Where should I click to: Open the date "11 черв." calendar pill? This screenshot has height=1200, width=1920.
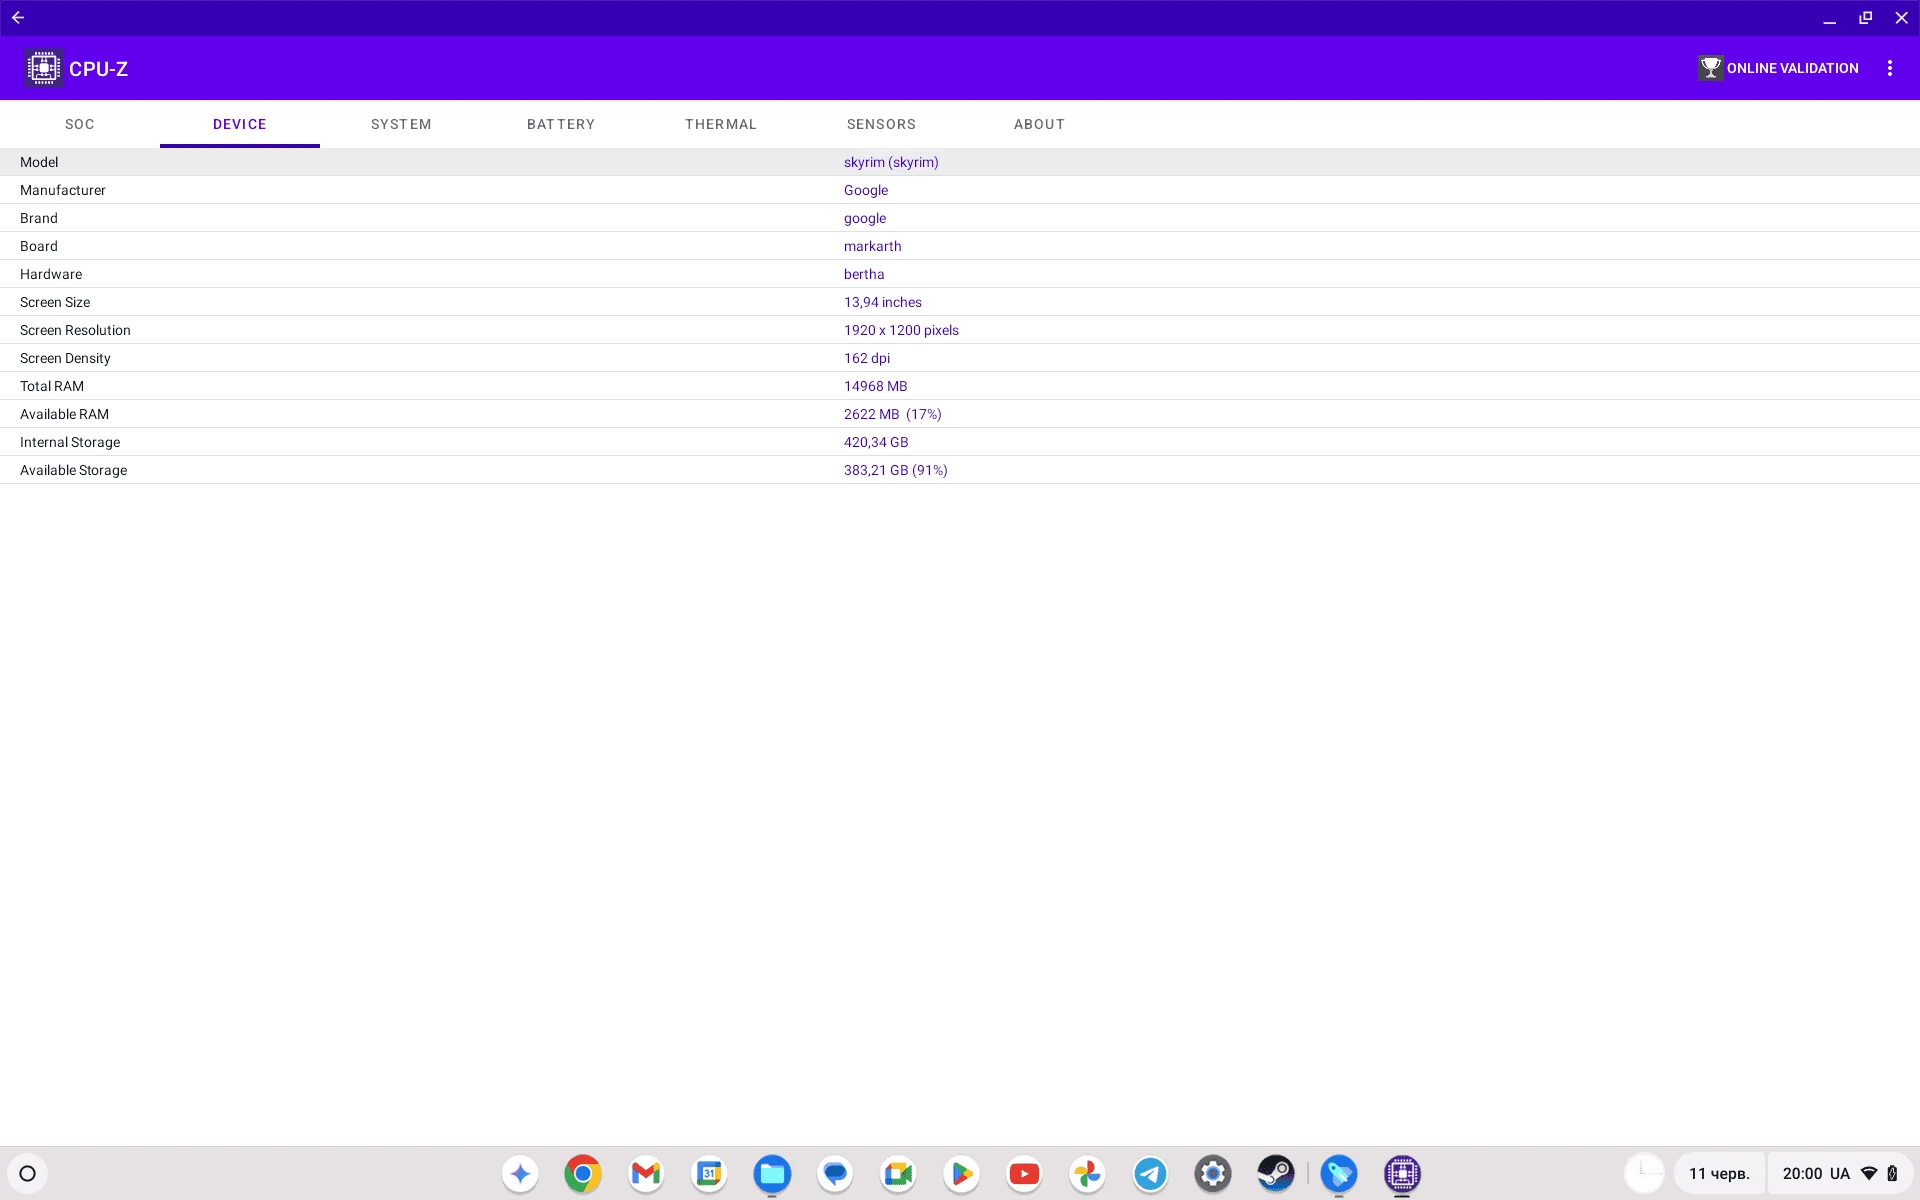click(1719, 1173)
